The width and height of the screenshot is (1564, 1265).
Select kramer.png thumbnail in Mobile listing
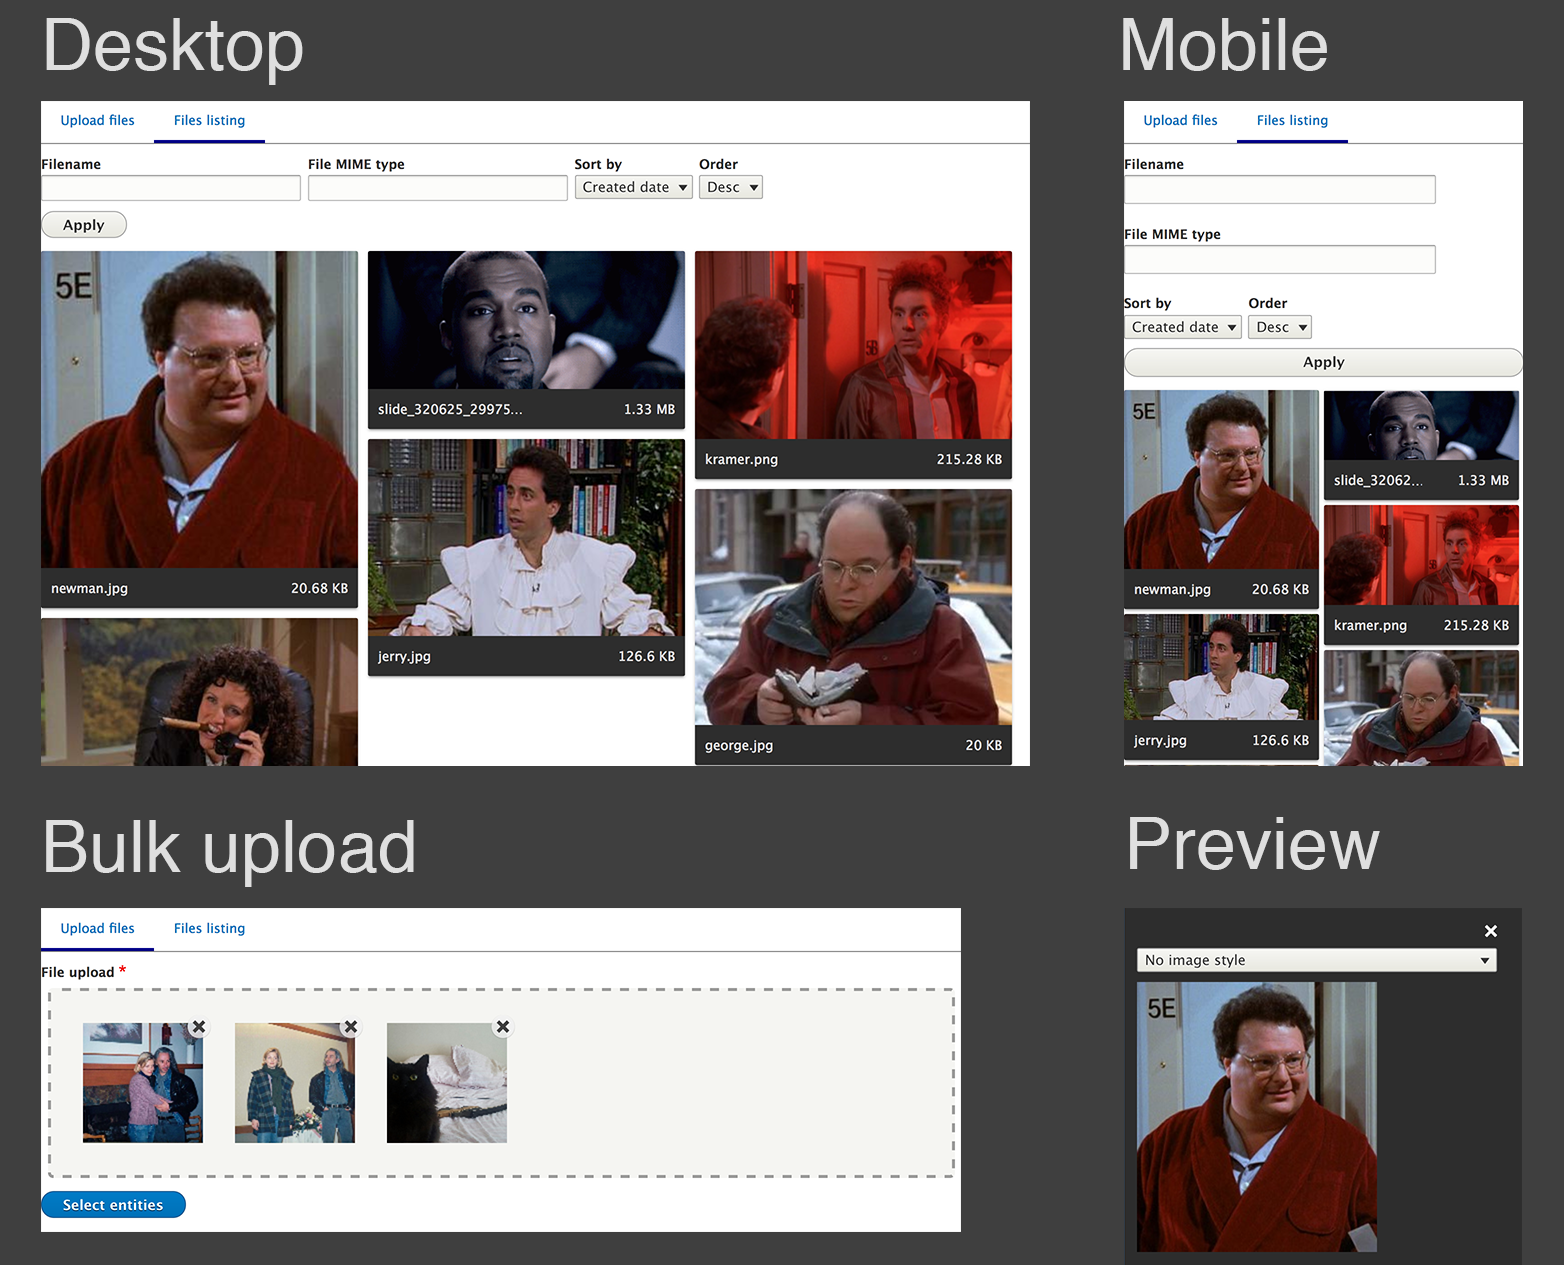(1421, 555)
